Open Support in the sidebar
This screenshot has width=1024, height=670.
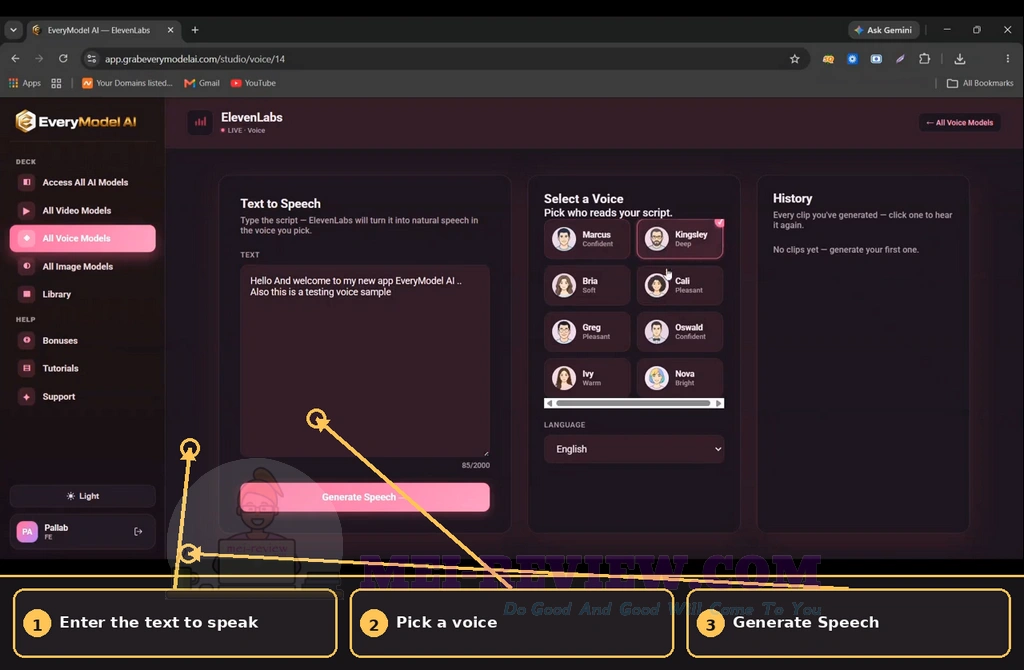click(83, 396)
